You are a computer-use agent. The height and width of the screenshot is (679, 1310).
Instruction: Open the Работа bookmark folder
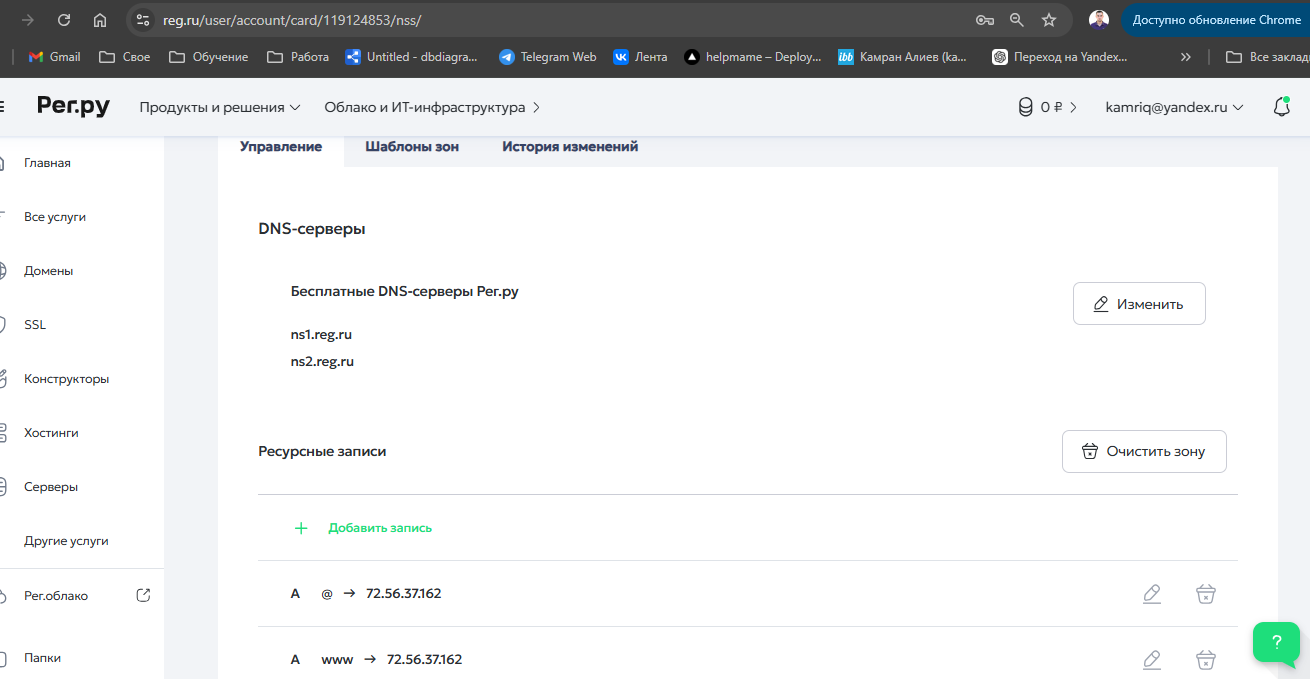298,57
